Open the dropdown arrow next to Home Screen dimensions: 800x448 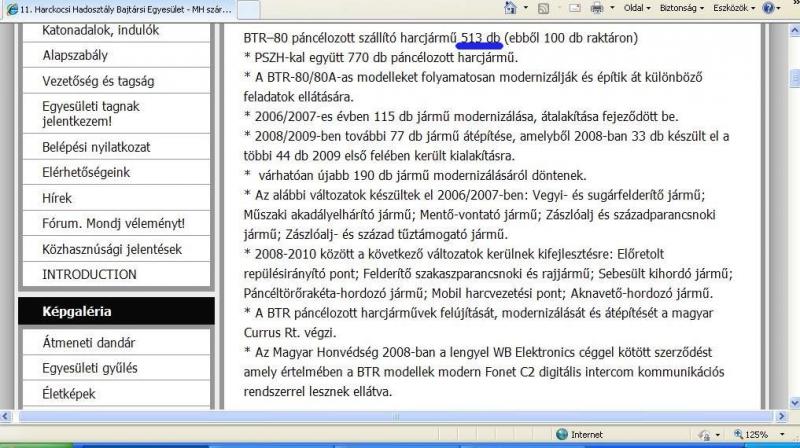[x=524, y=8]
